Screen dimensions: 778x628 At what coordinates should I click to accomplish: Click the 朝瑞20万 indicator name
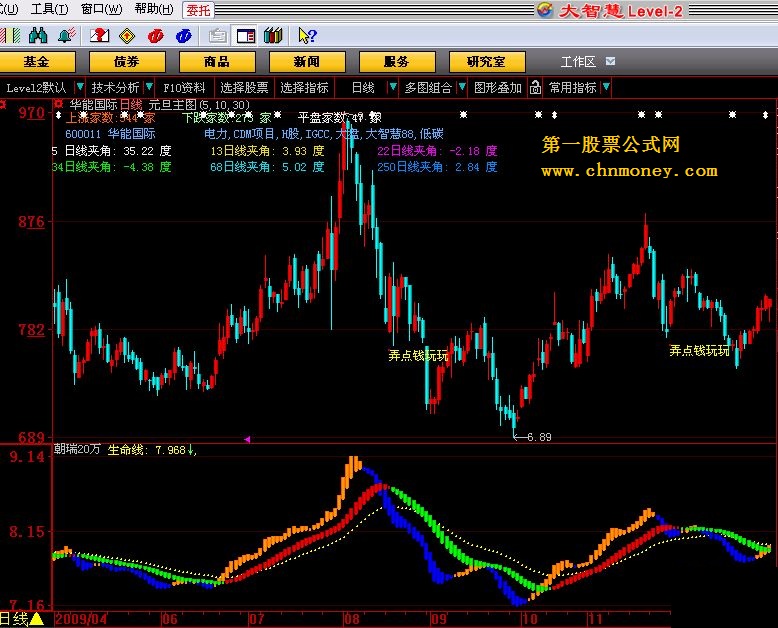[77, 449]
